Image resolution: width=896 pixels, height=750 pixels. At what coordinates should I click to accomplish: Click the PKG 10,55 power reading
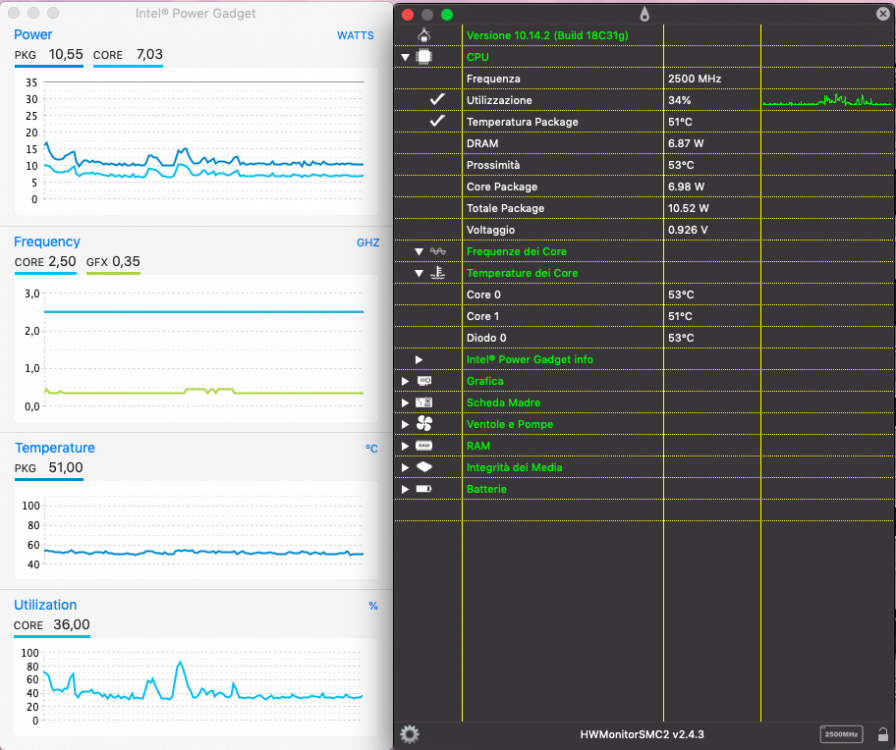pyautogui.click(x=49, y=54)
